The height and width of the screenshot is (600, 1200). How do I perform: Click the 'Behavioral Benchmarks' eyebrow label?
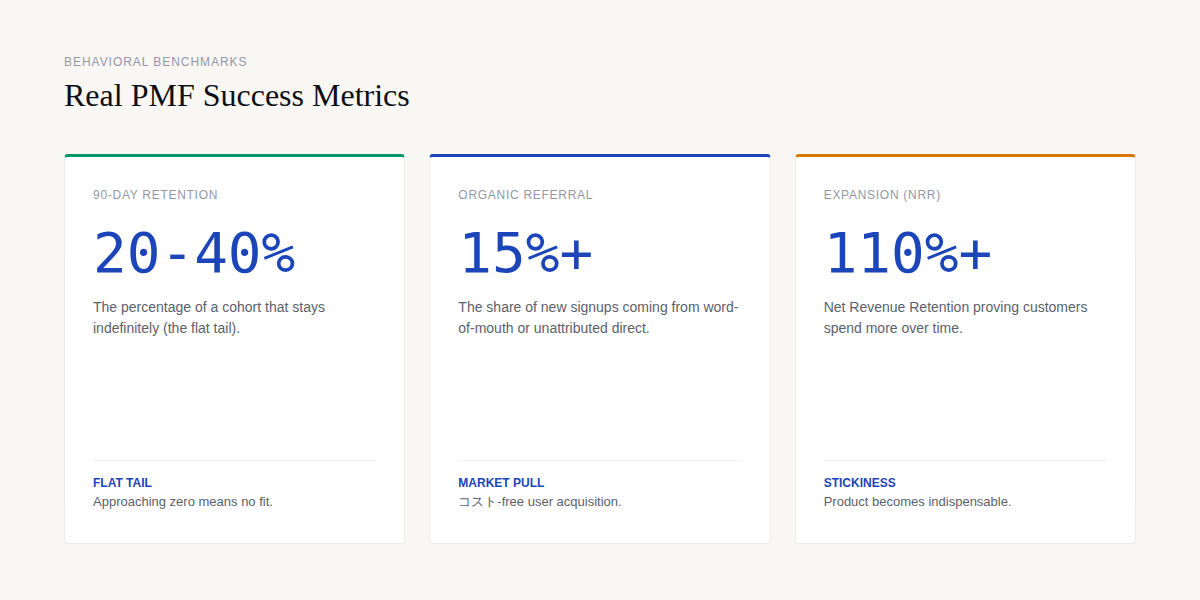coord(155,62)
